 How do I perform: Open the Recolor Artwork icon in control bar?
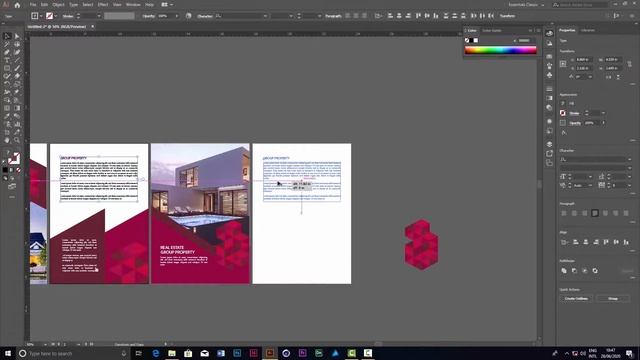pos(189,16)
